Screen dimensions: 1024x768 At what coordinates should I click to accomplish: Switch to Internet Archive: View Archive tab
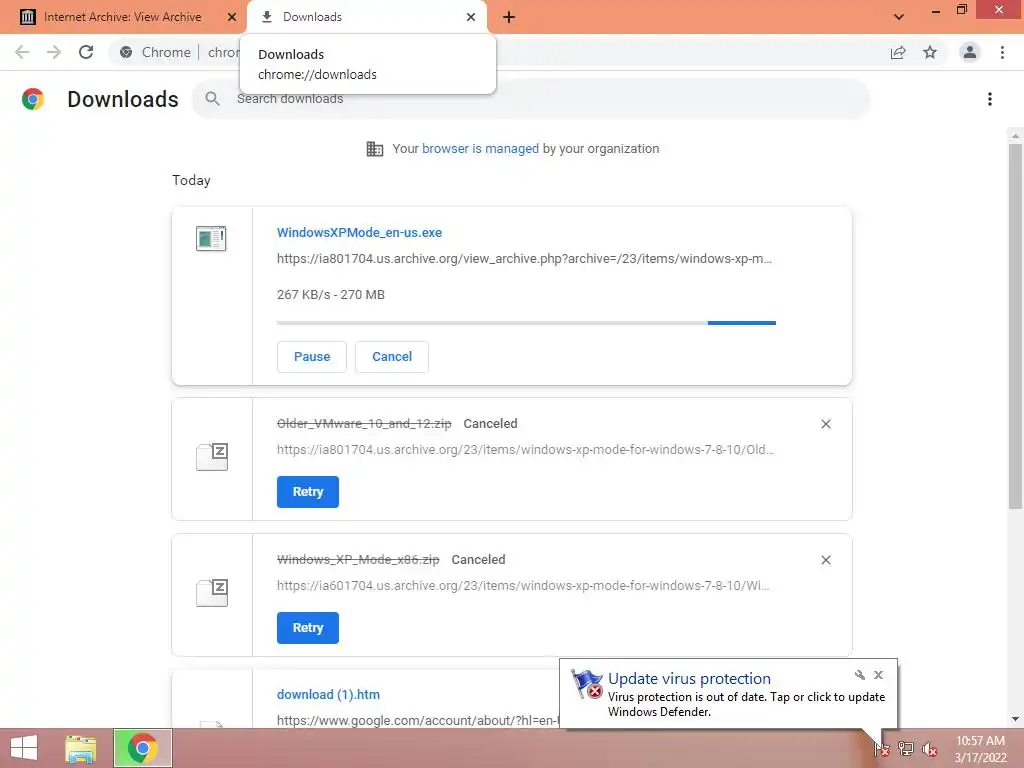tap(123, 17)
